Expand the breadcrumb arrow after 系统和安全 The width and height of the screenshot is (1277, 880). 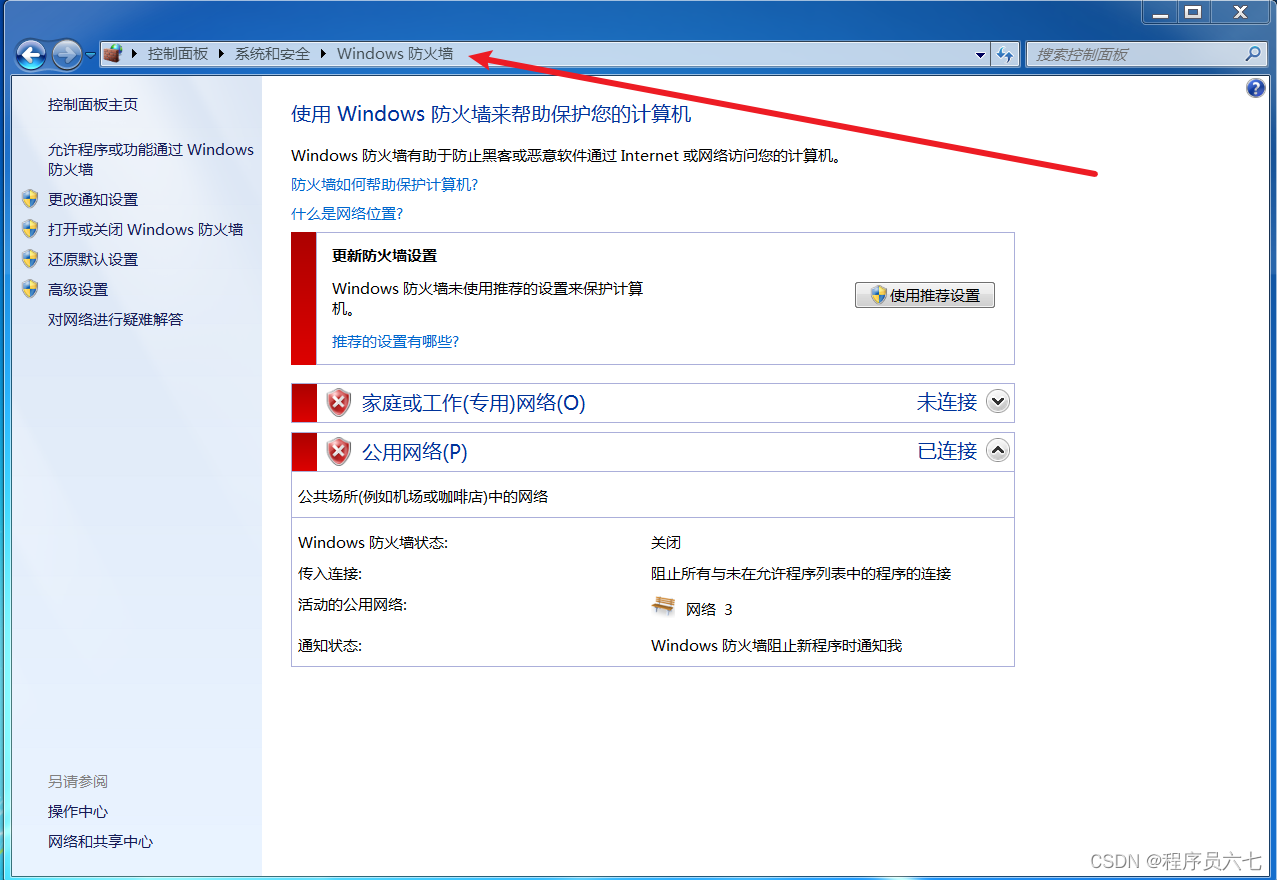[323, 54]
